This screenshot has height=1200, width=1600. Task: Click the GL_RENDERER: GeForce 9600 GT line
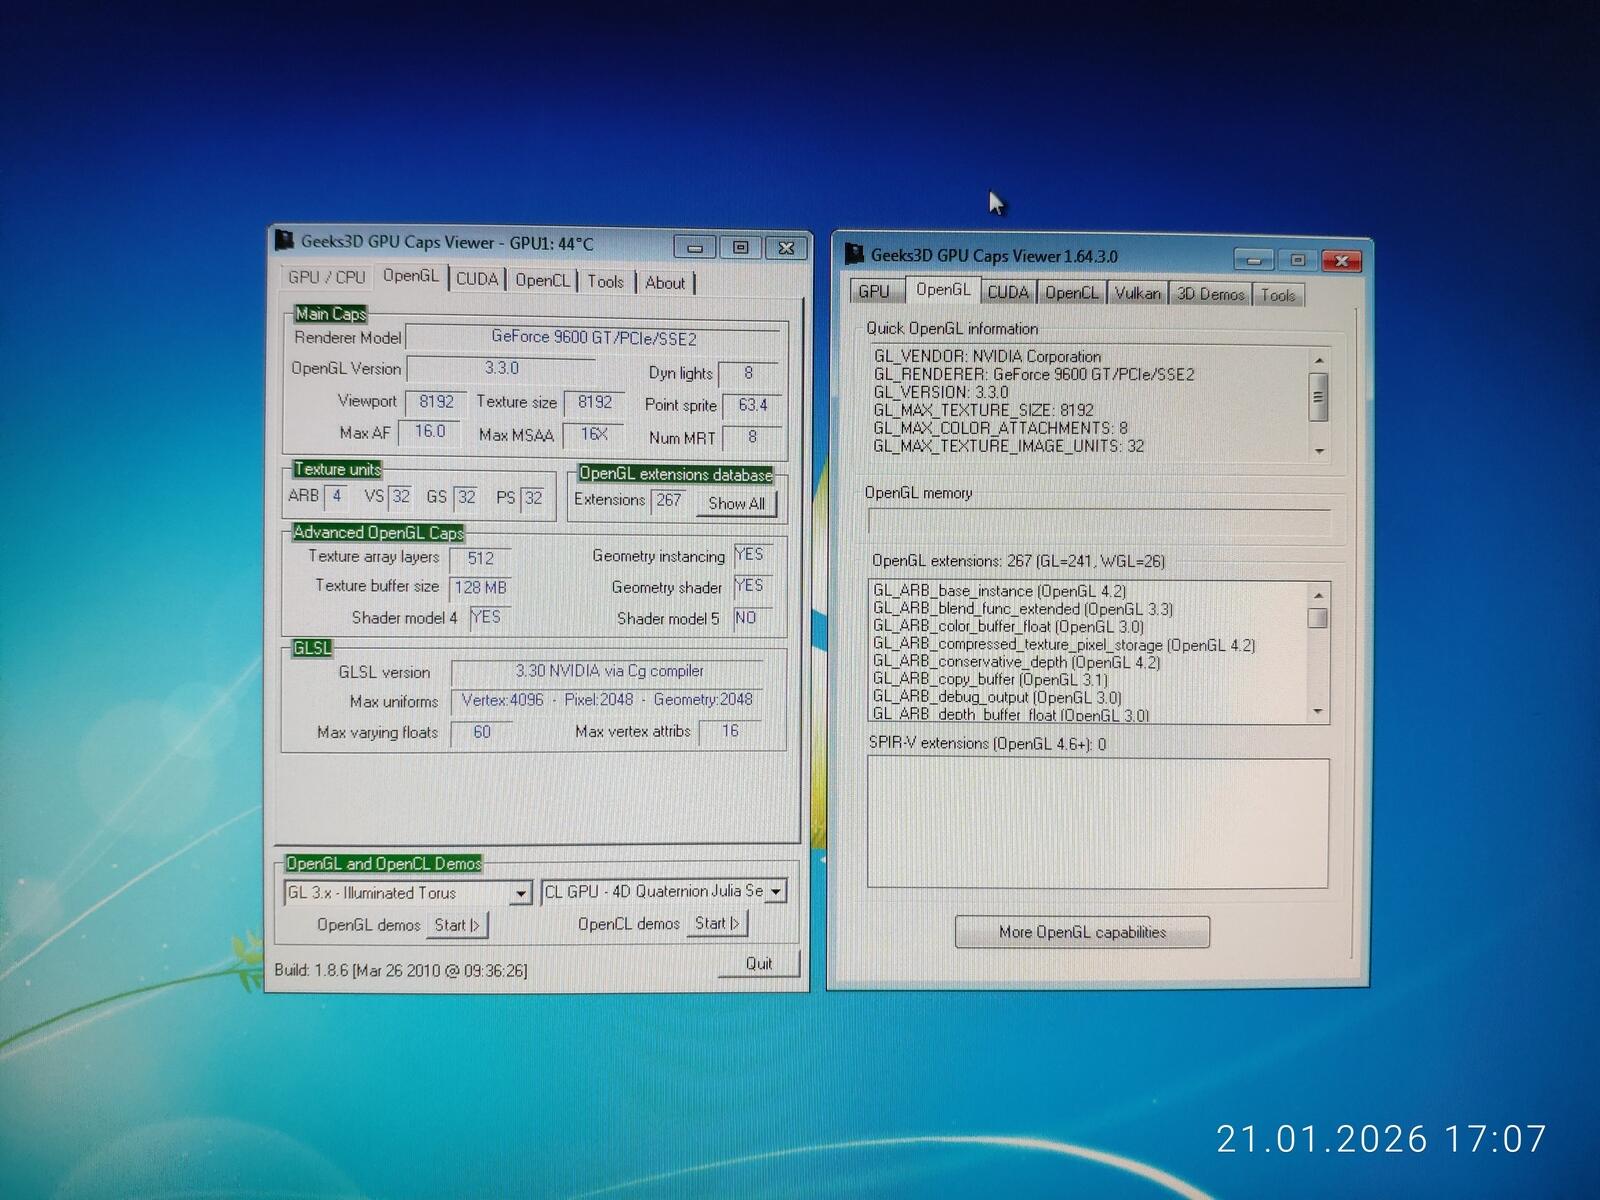[1034, 374]
